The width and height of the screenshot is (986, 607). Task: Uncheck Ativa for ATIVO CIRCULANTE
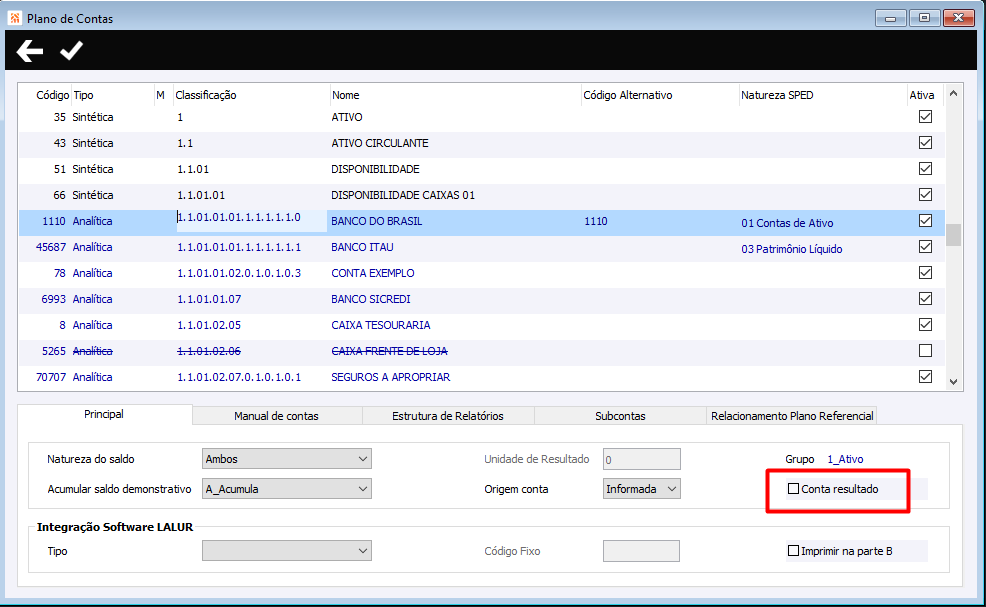925,143
